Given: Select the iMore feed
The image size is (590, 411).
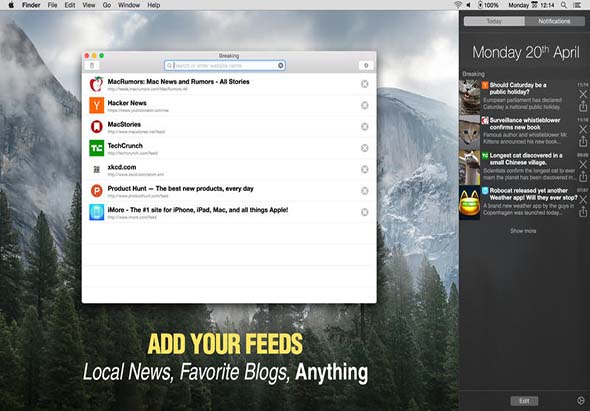Looking at the screenshot, I should pyautogui.click(x=229, y=213).
